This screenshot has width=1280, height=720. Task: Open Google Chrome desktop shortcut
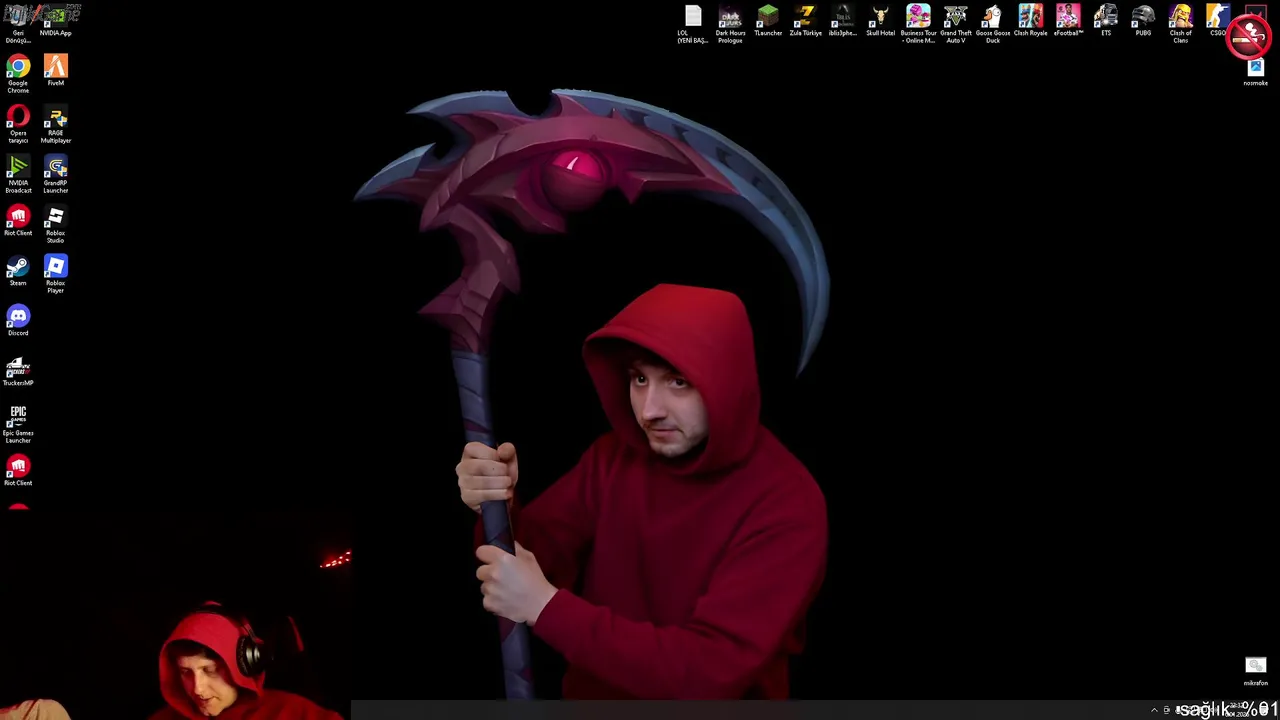click(18, 74)
